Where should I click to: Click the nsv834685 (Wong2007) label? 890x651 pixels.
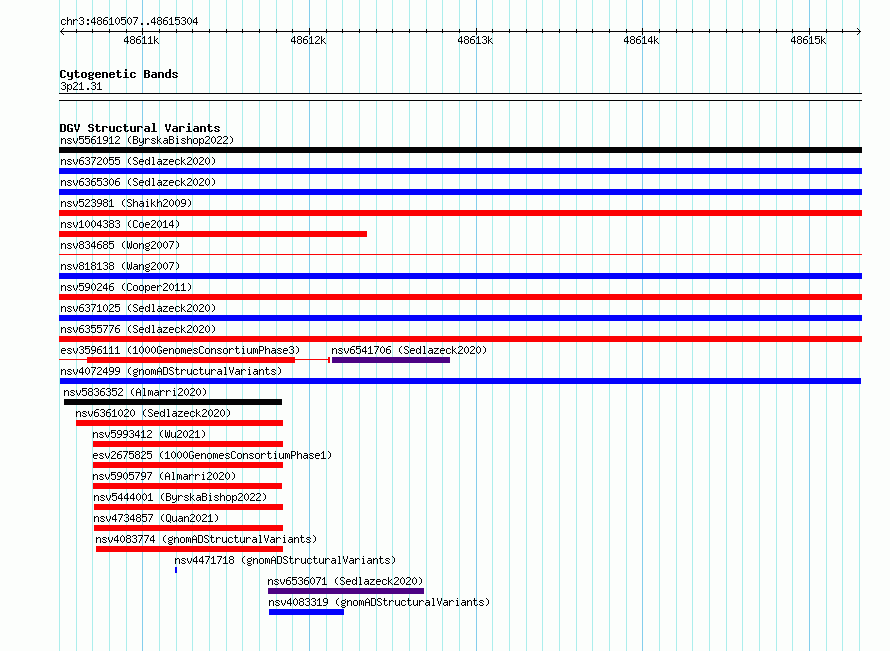(120, 245)
